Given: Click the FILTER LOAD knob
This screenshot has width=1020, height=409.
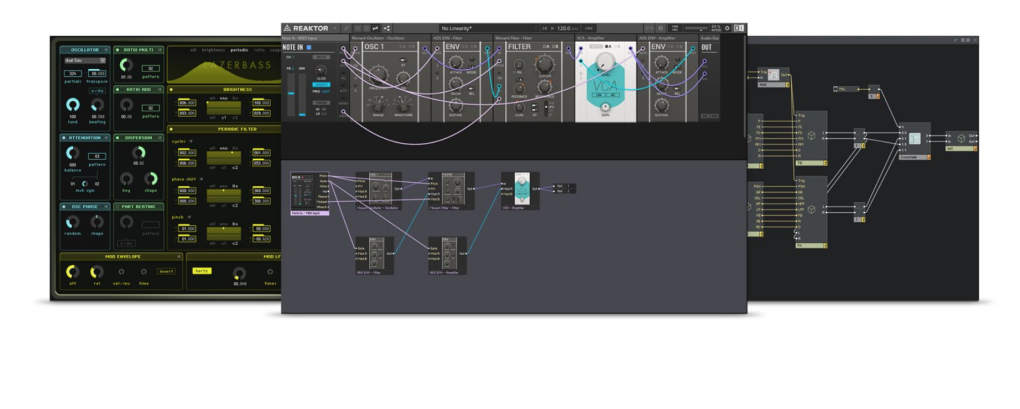Looking at the screenshot, I should point(519,107).
